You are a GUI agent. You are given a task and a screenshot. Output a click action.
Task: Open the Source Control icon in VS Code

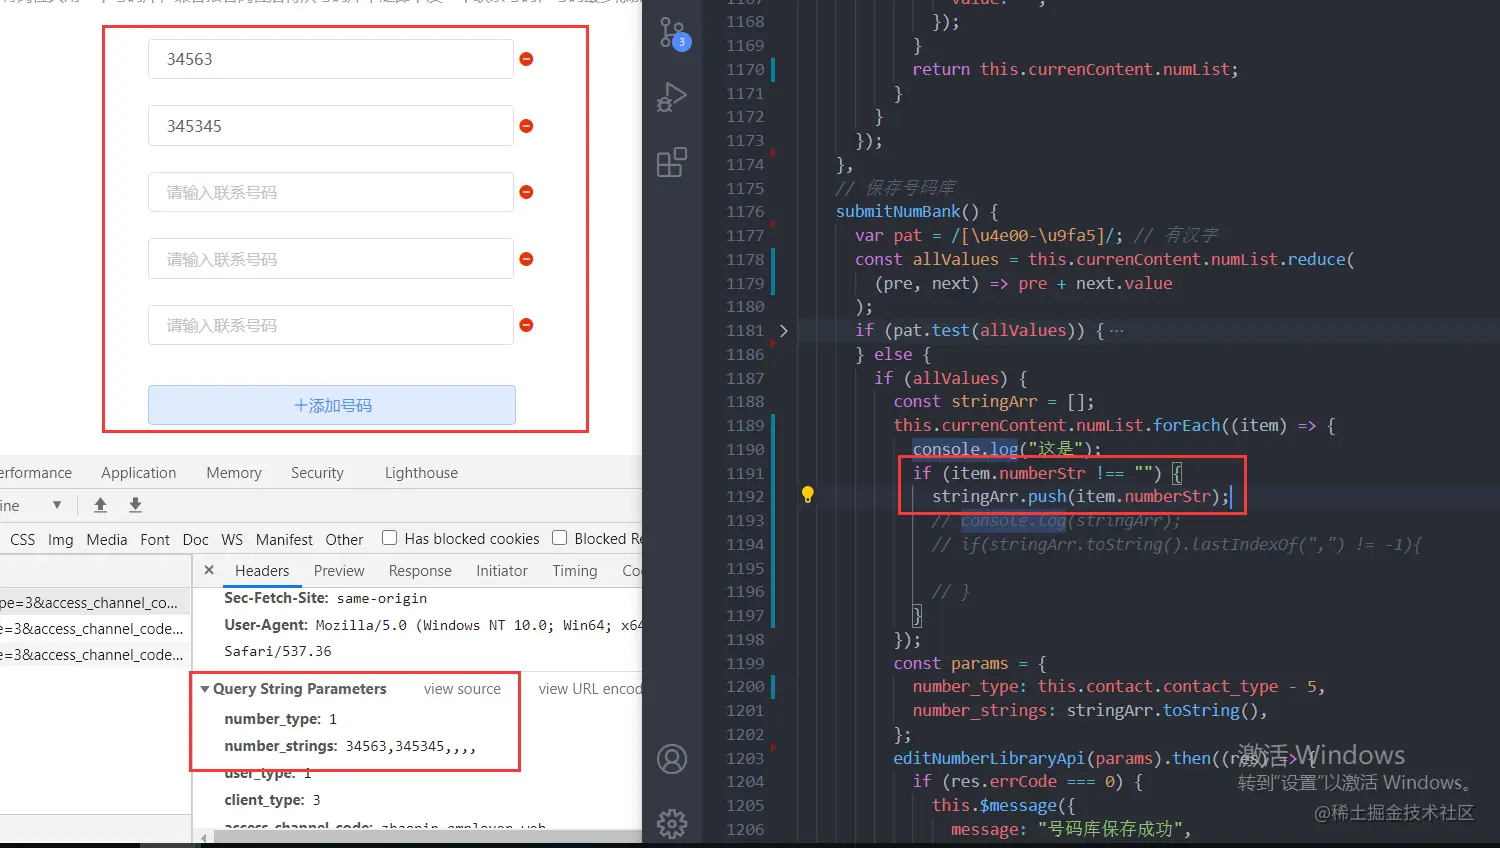tap(673, 33)
